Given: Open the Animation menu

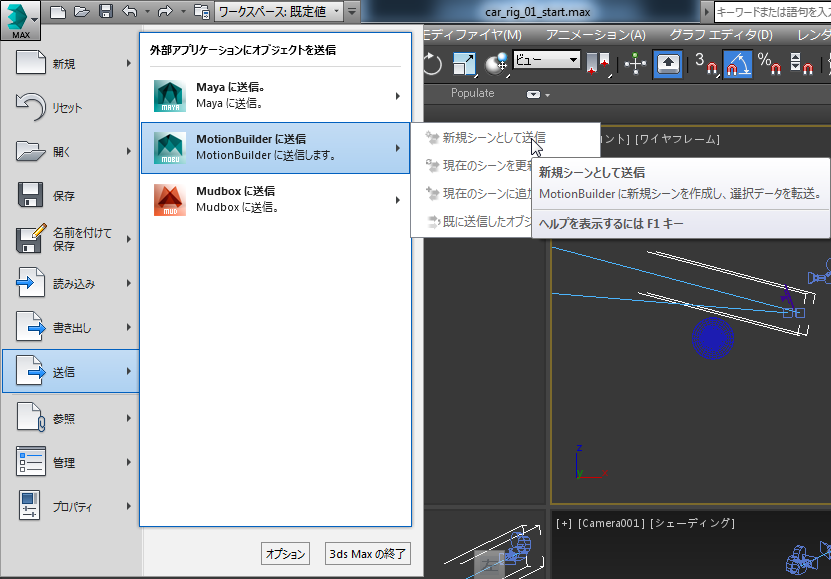Looking at the screenshot, I should (x=596, y=35).
